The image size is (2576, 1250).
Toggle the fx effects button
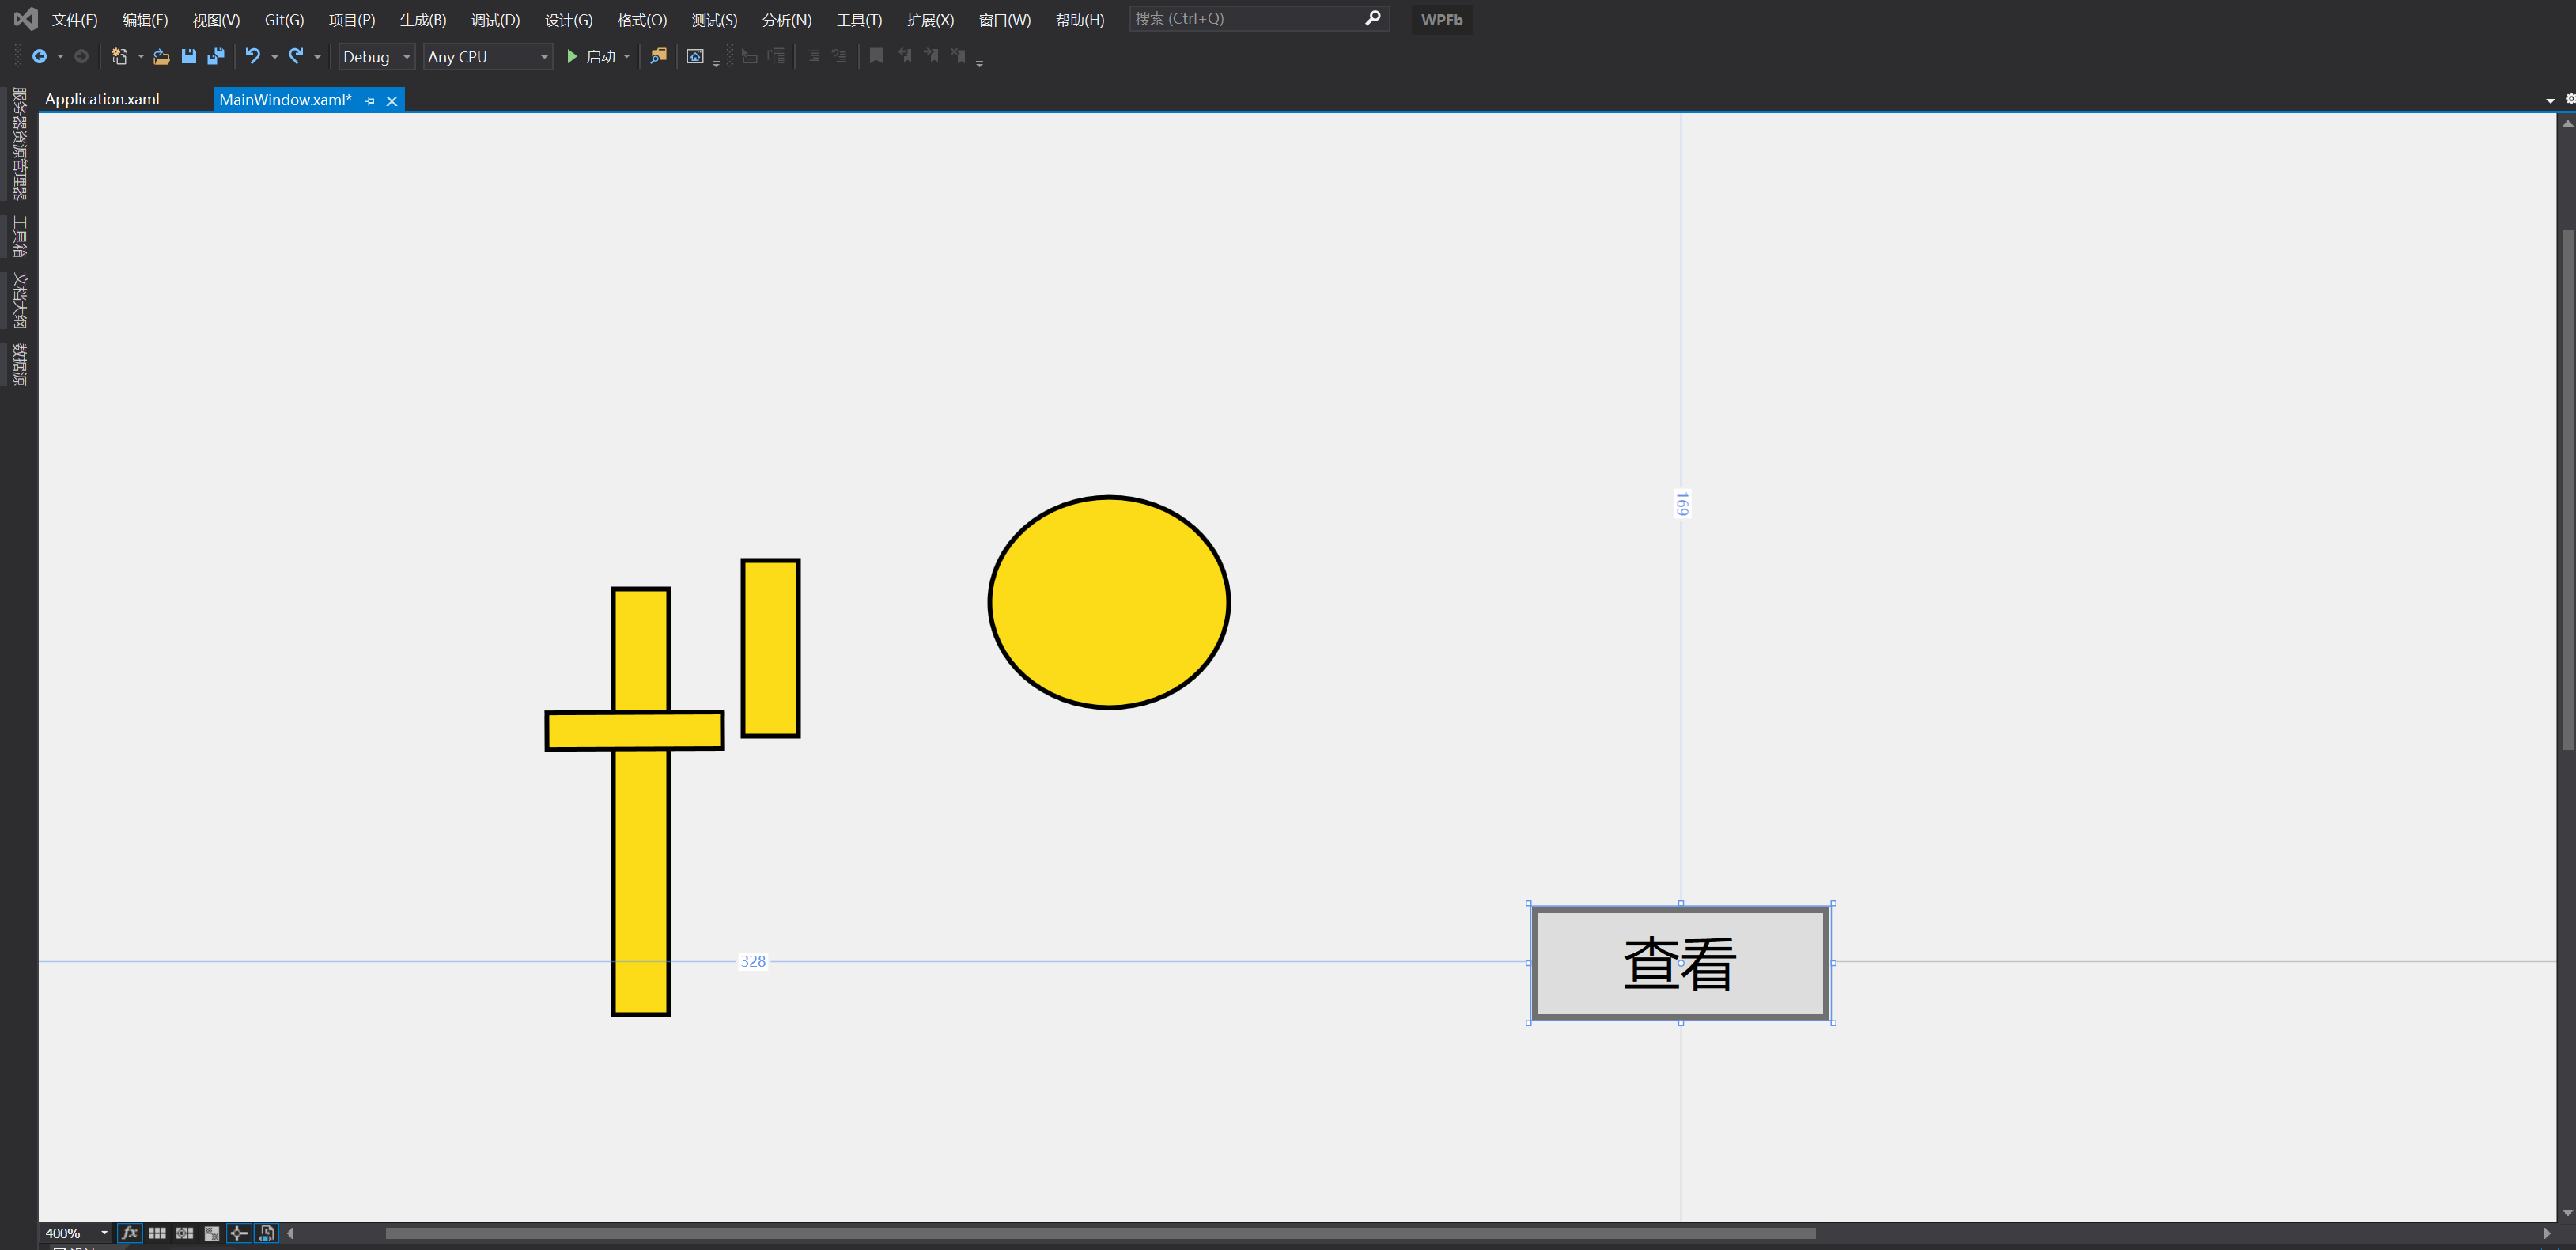(129, 1233)
